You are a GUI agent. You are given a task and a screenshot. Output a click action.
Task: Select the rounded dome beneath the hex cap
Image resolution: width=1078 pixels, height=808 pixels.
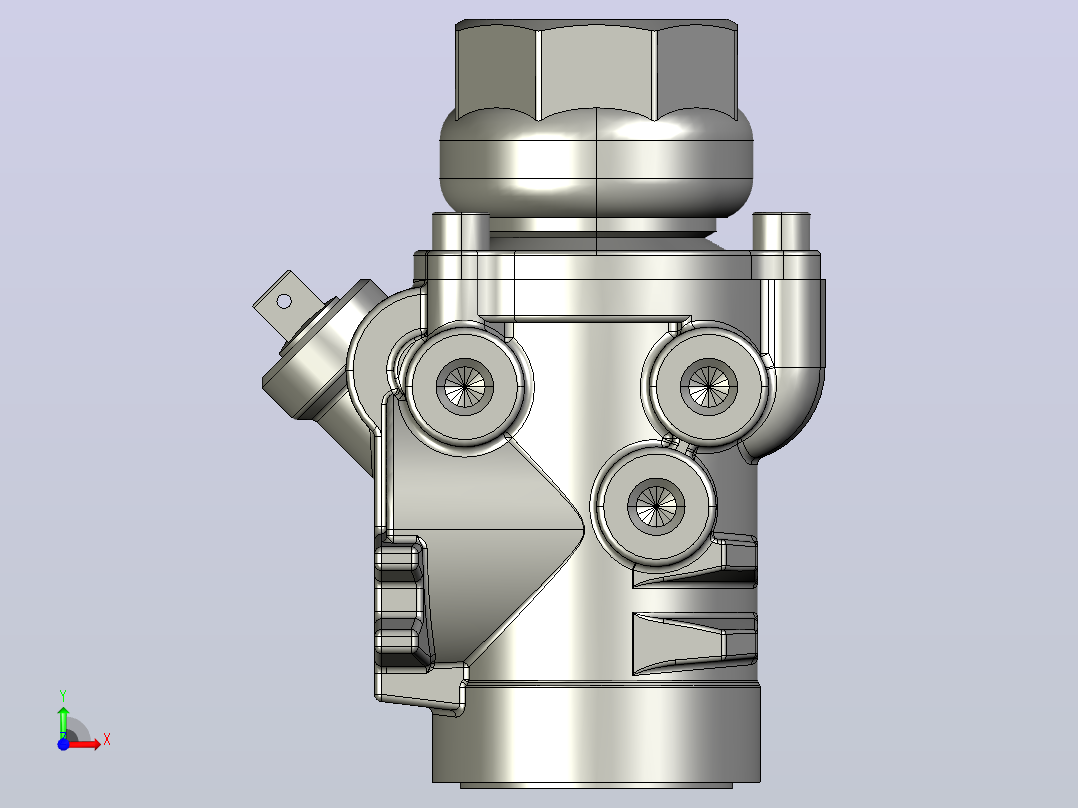tap(597, 160)
